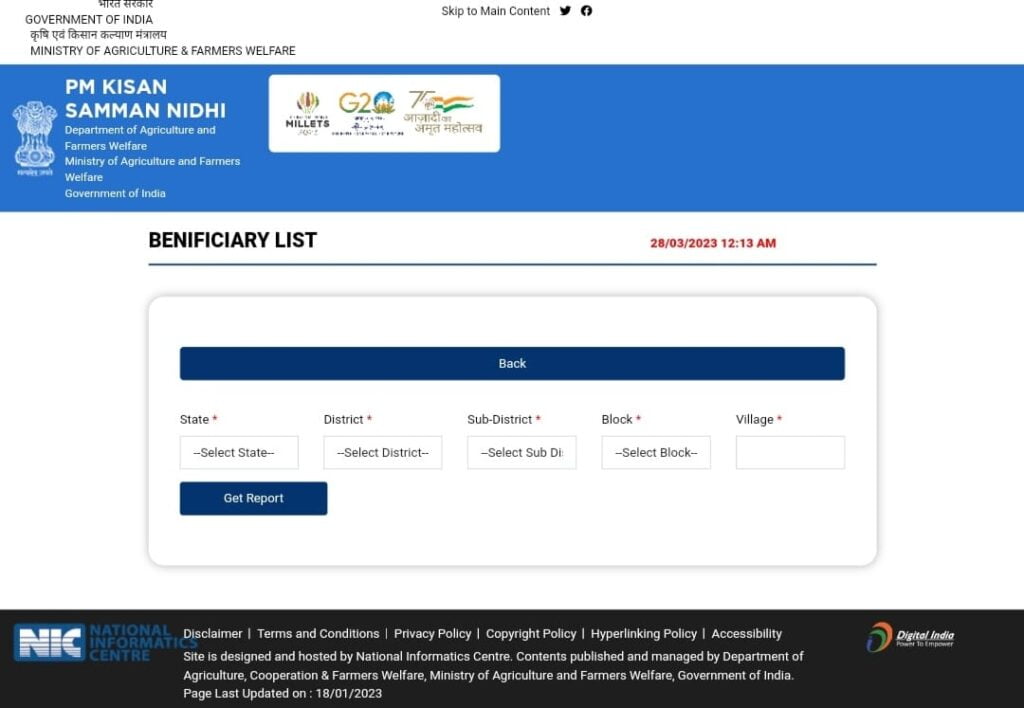1024x708 pixels.
Task: Click the national emblem logo
Action: 35,138
